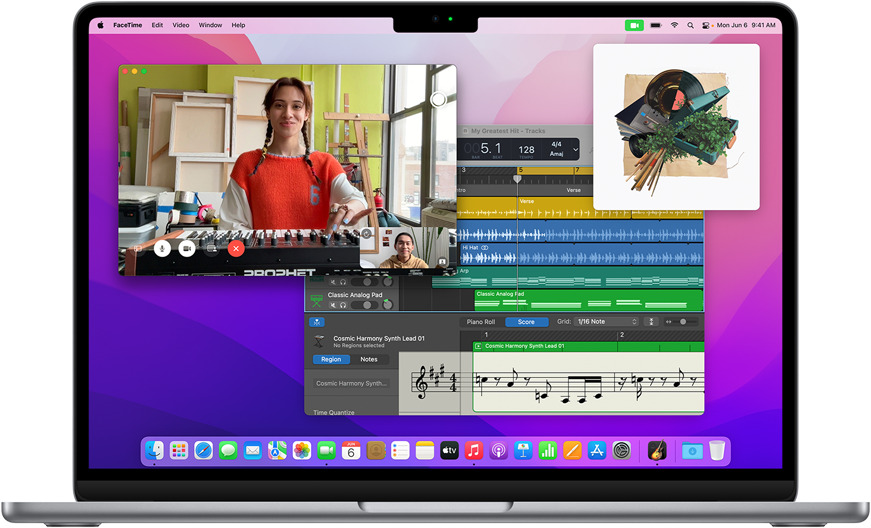871x528 pixels.
Task: Select the yellow Verse audio region
Action: (x=573, y=208)
